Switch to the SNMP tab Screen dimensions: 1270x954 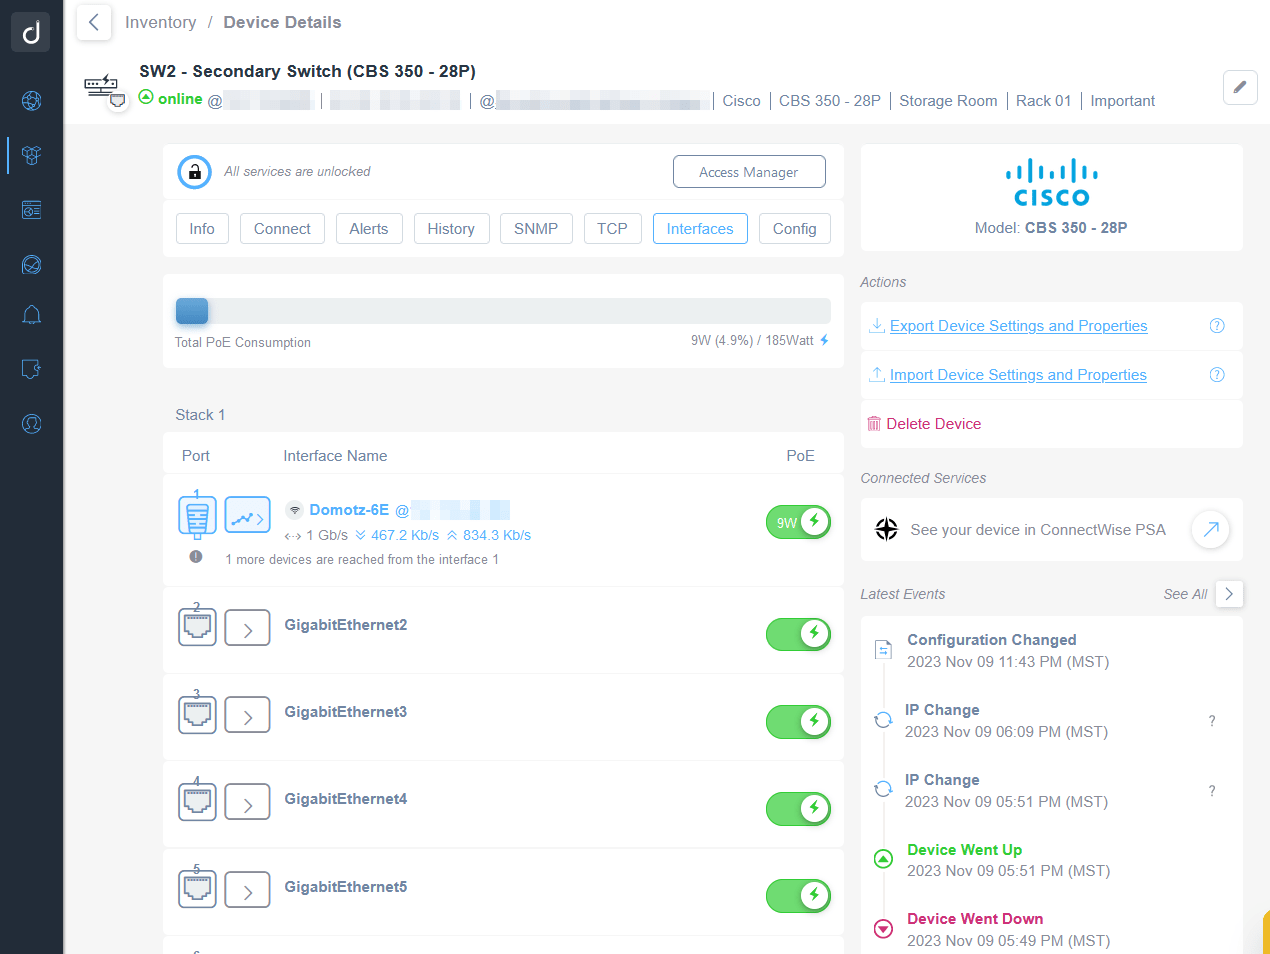(536, 228)
